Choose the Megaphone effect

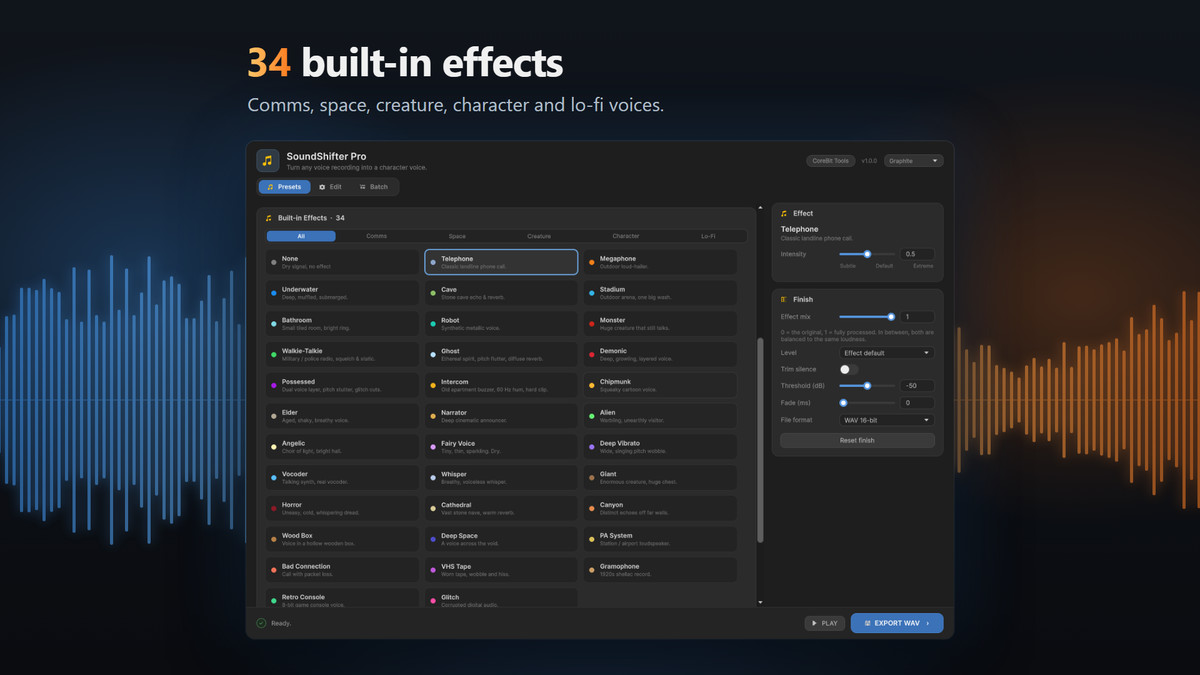coord(660,262)
